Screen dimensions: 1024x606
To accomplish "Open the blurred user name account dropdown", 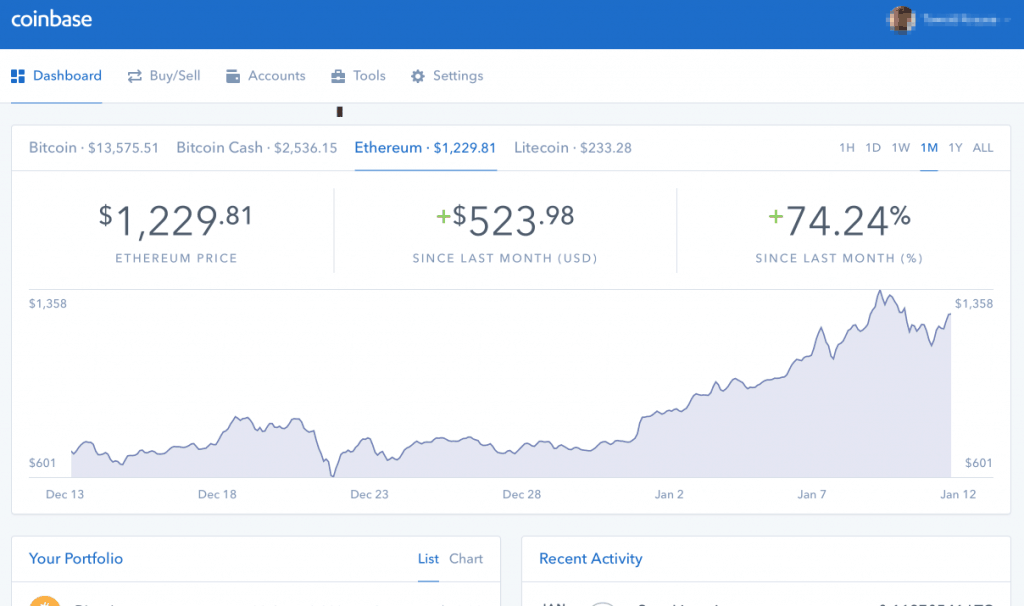I will point(967,20).
